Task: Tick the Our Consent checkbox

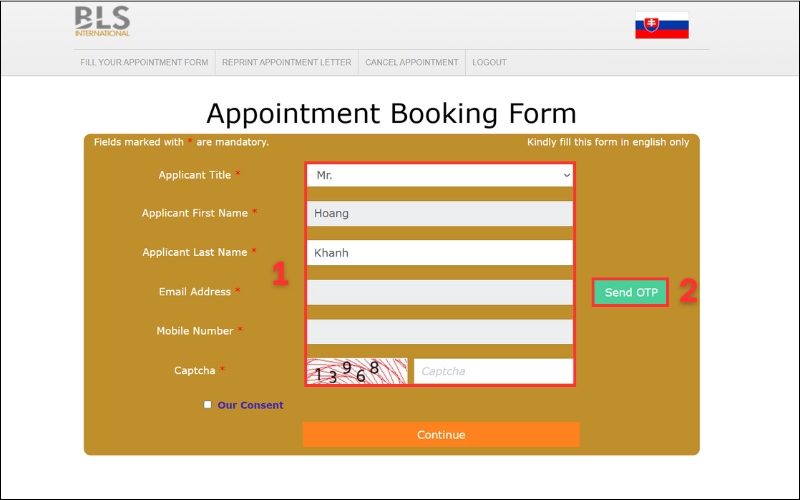Action: click(207, 405)
